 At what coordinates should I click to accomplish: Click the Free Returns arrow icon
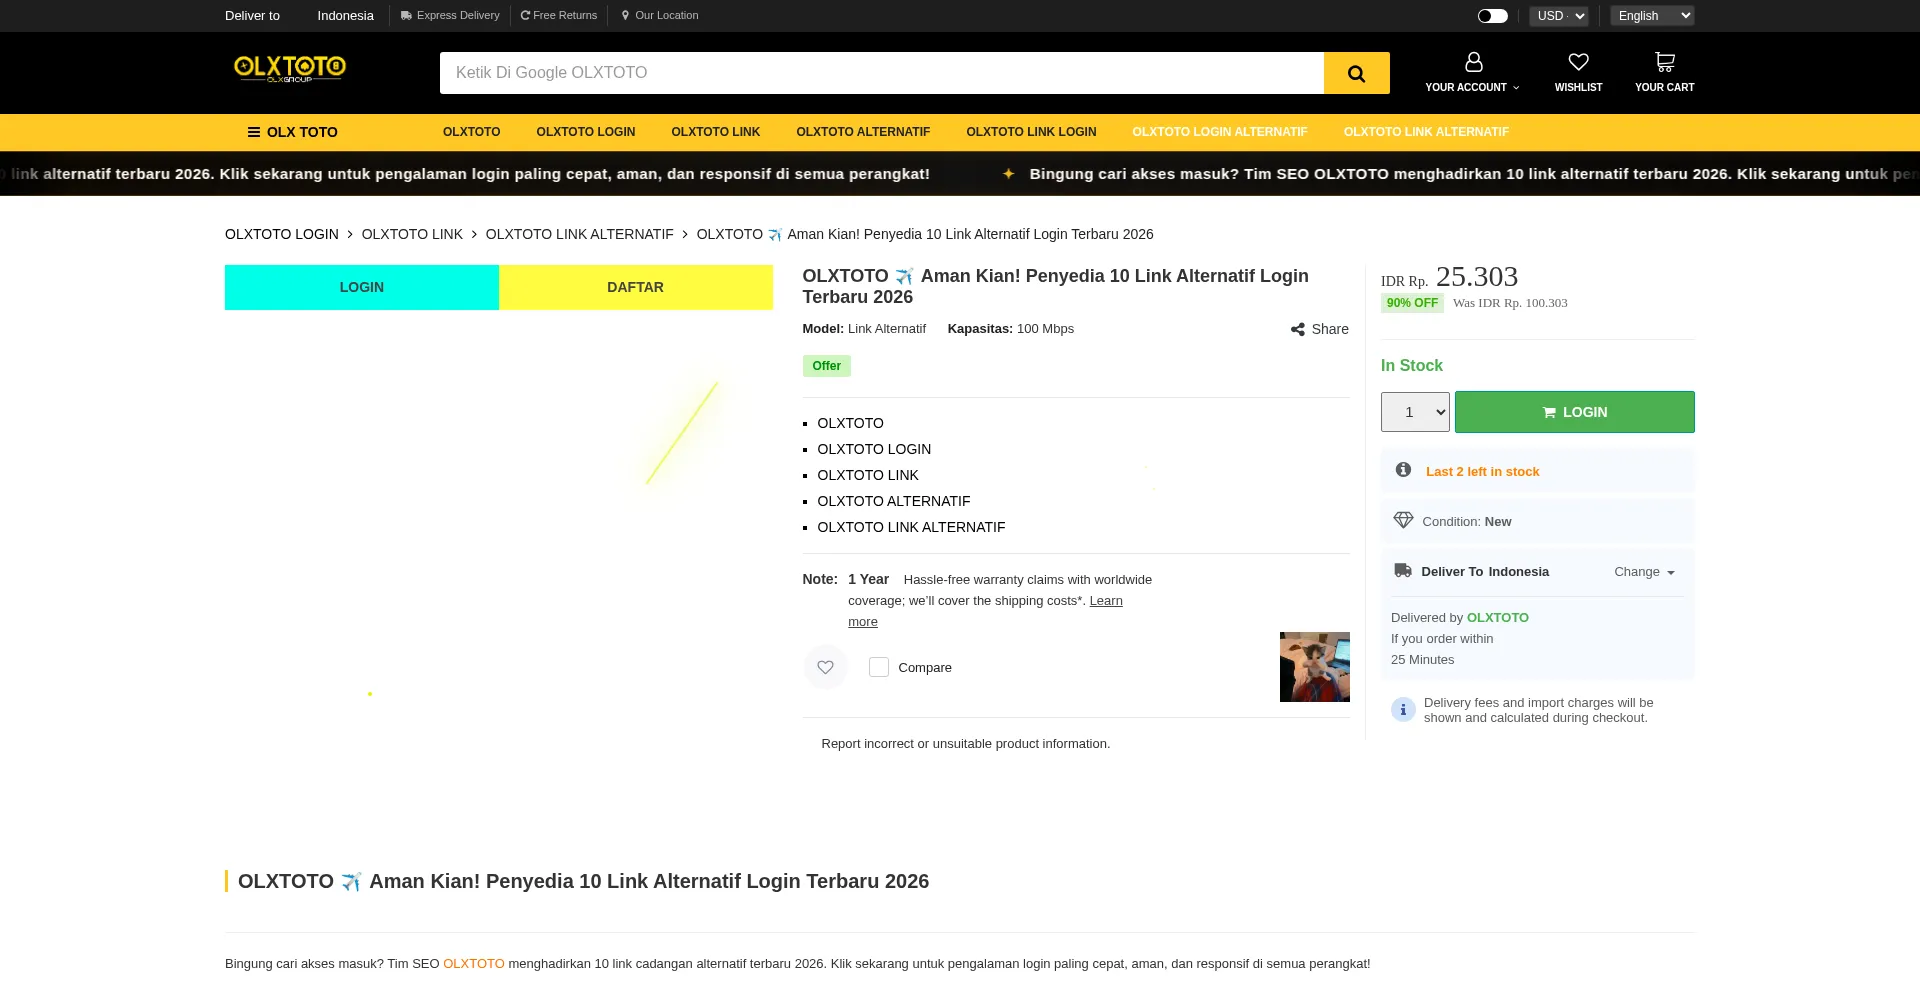click(525, 16)
